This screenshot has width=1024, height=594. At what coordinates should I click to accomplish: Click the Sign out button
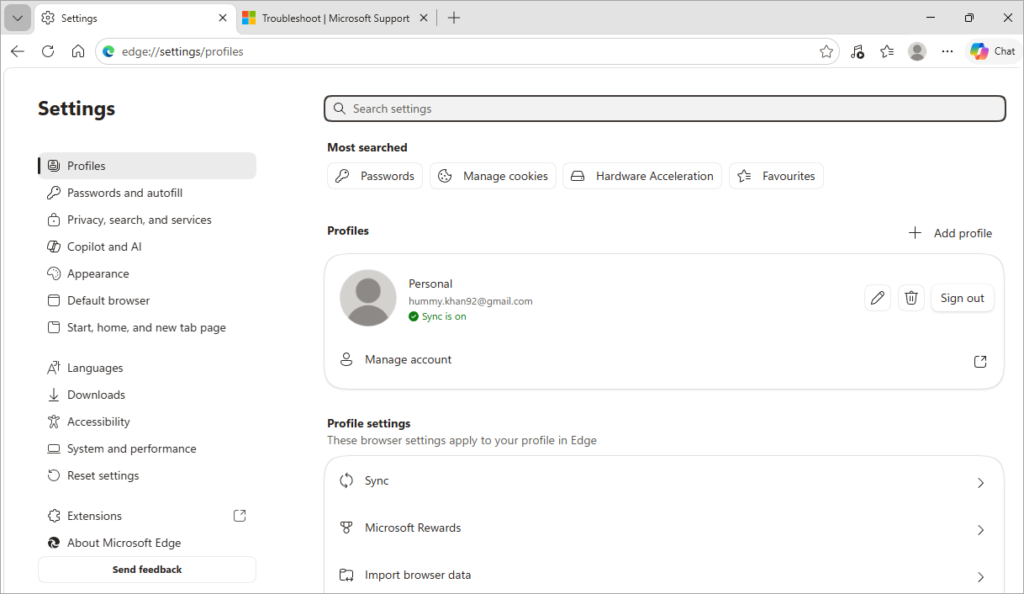(x=962, y=298)
